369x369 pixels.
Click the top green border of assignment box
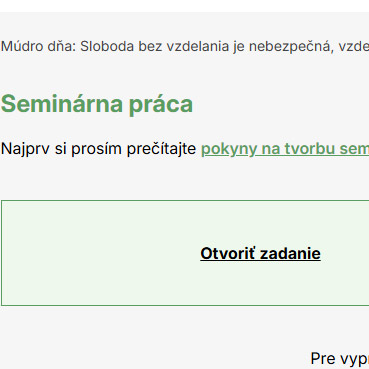(x=185, y=201)
